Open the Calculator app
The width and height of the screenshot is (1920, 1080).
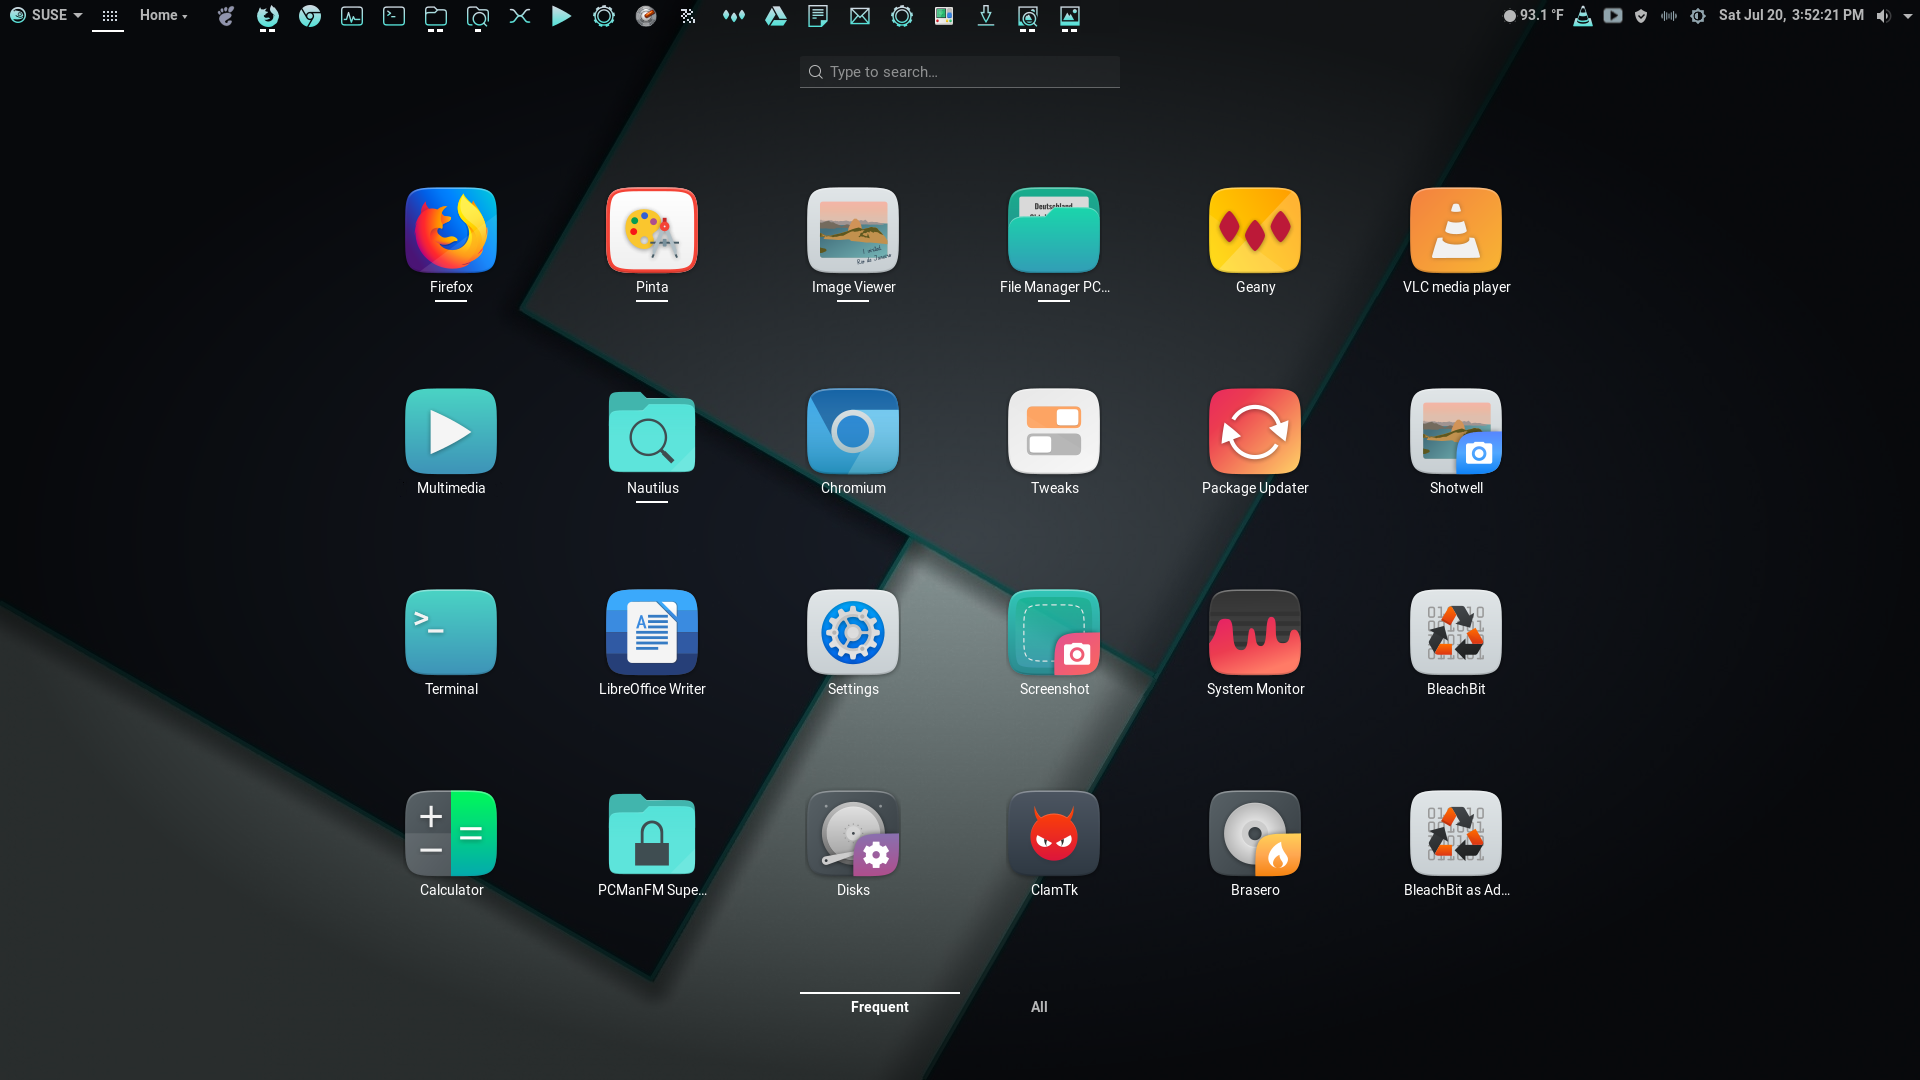point(451,834)
